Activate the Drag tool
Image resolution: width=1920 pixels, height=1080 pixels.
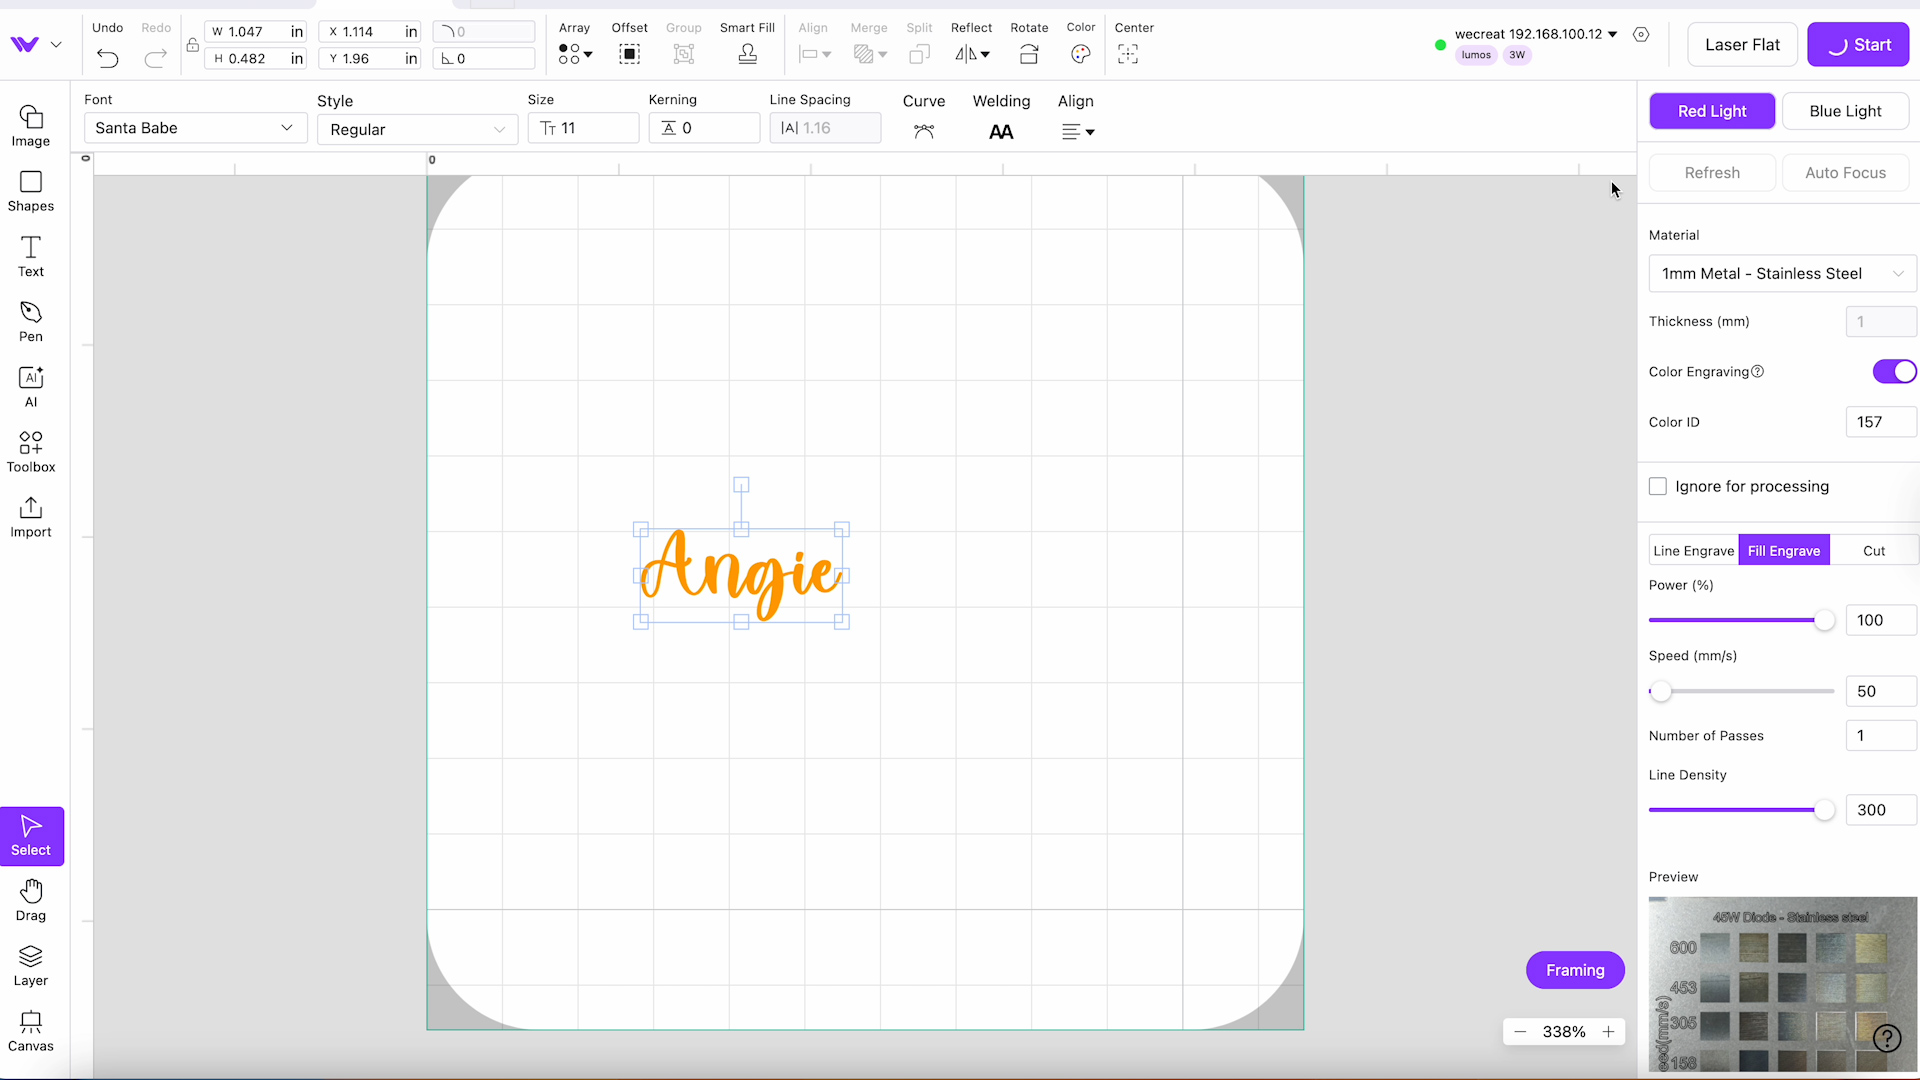tap(31, 898)
